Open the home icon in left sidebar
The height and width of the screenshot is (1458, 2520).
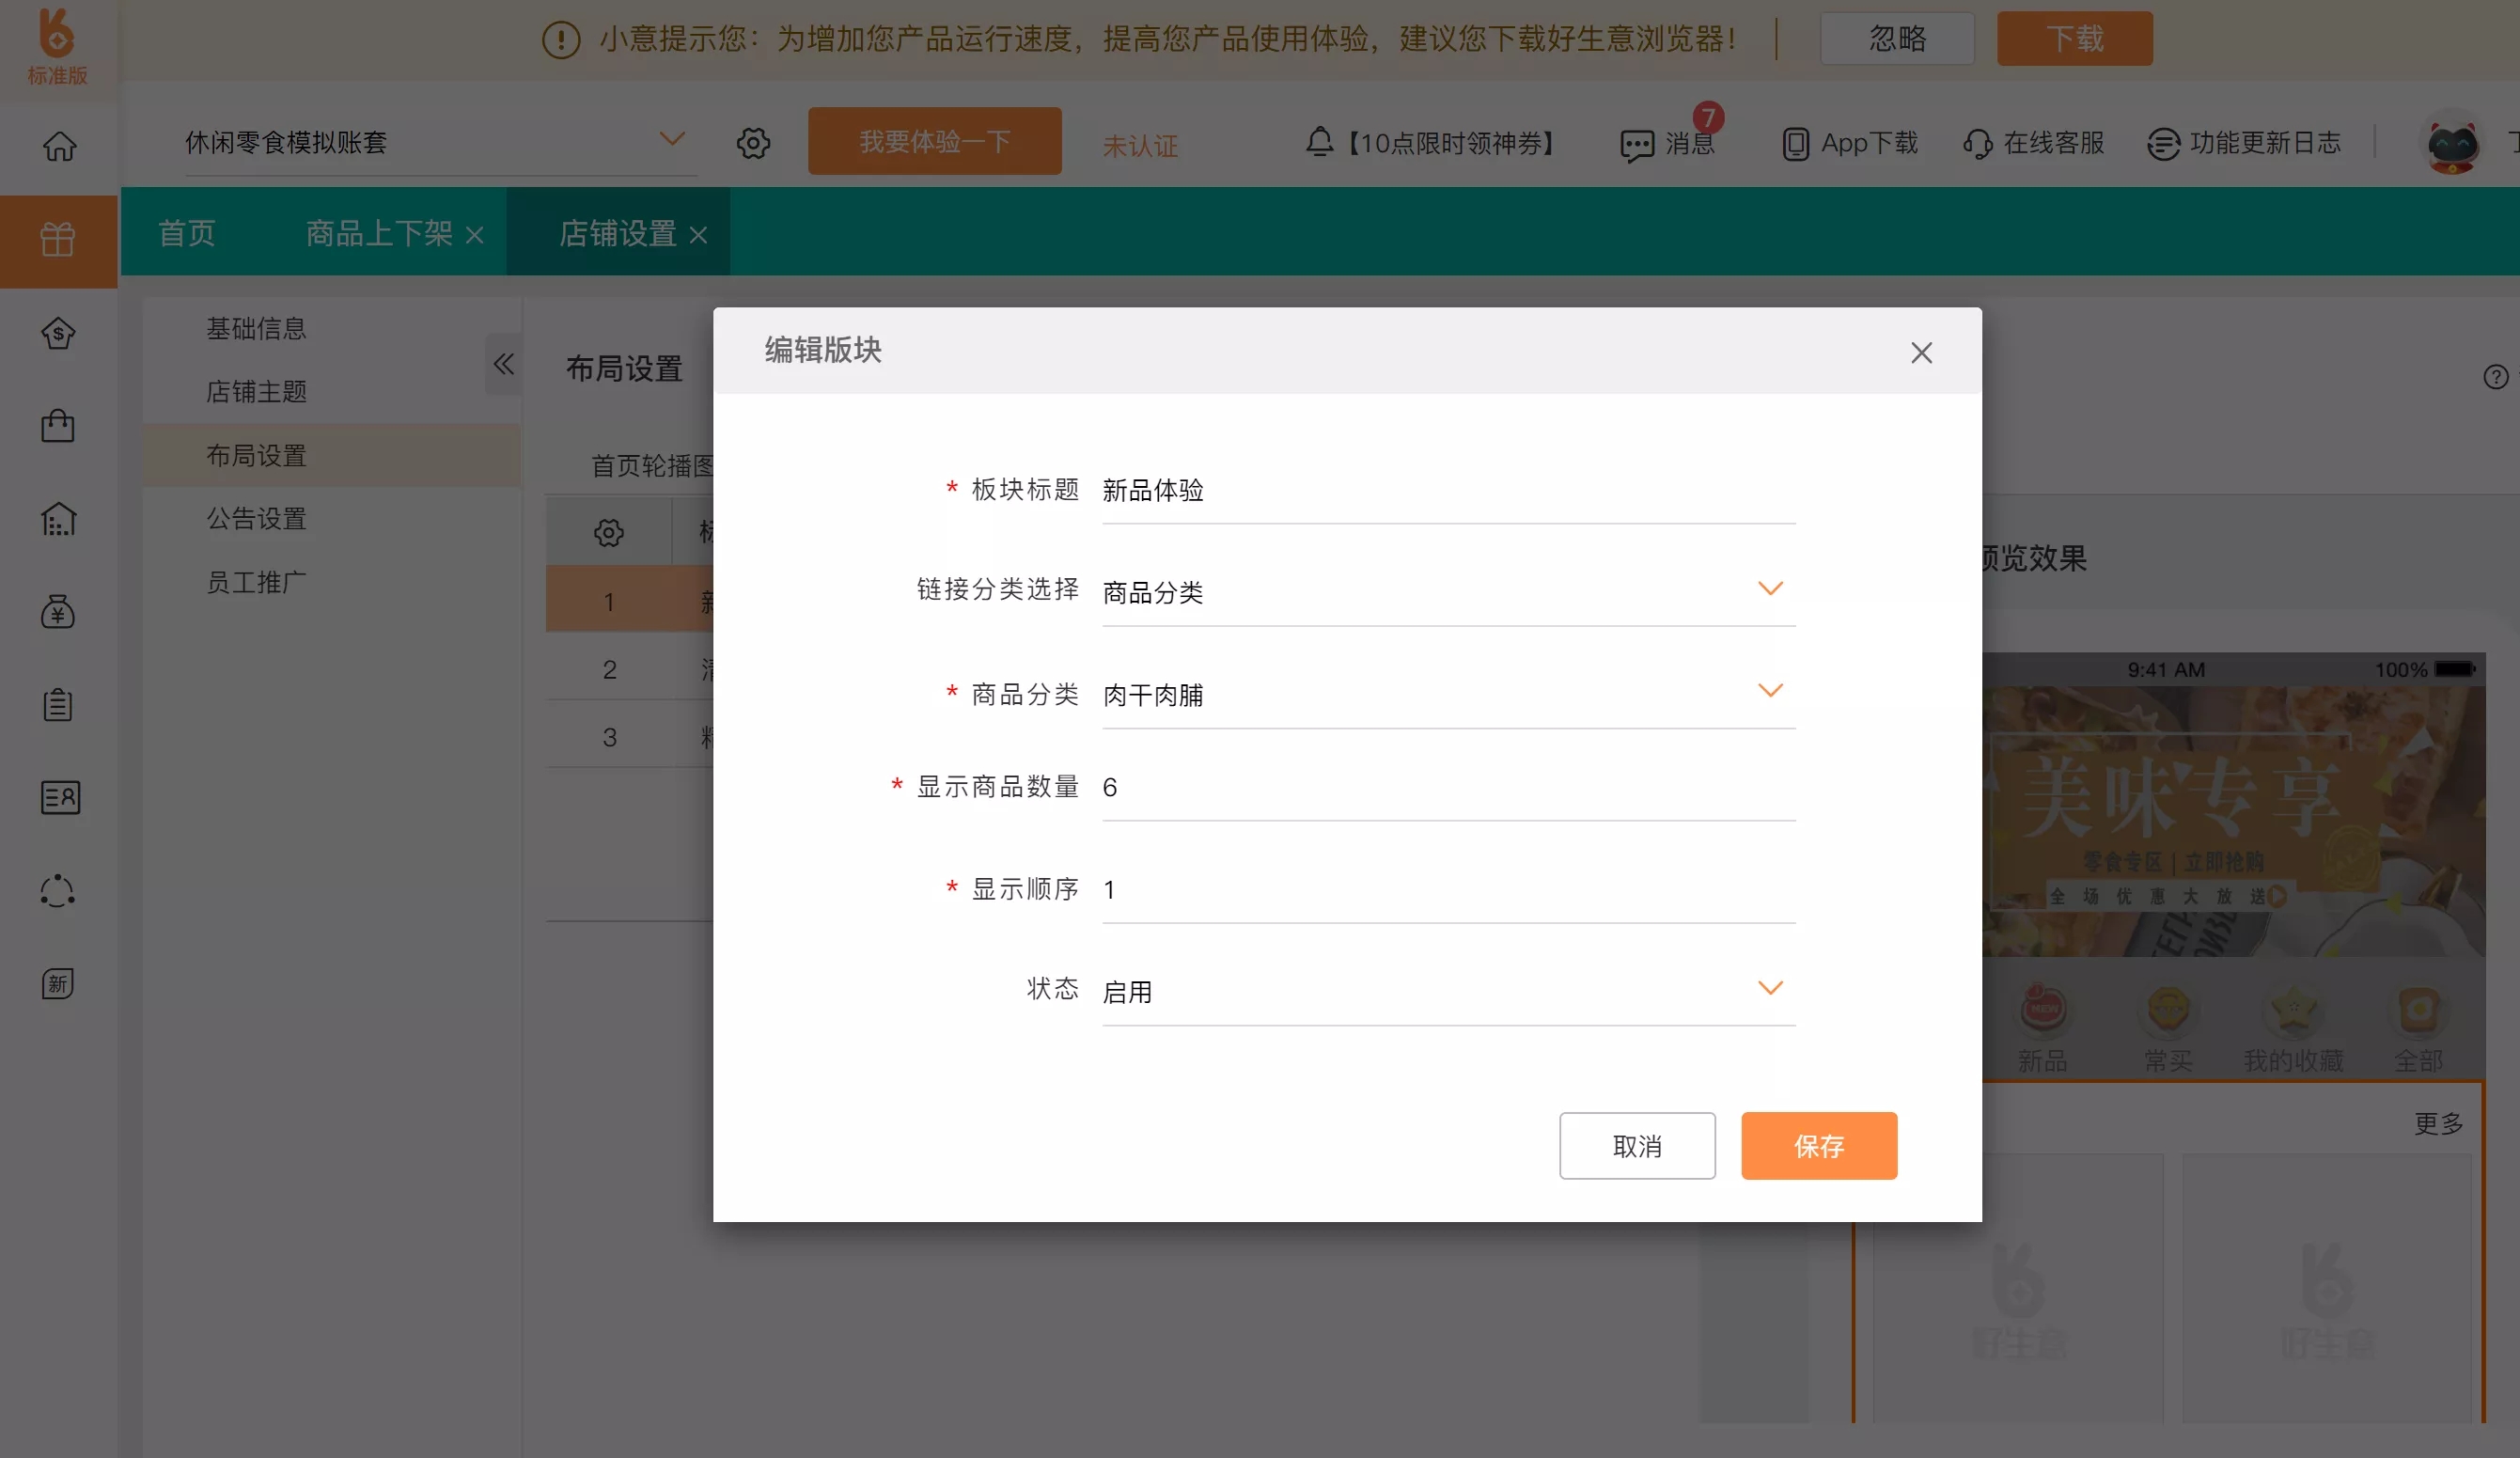(x=59, y=146)
